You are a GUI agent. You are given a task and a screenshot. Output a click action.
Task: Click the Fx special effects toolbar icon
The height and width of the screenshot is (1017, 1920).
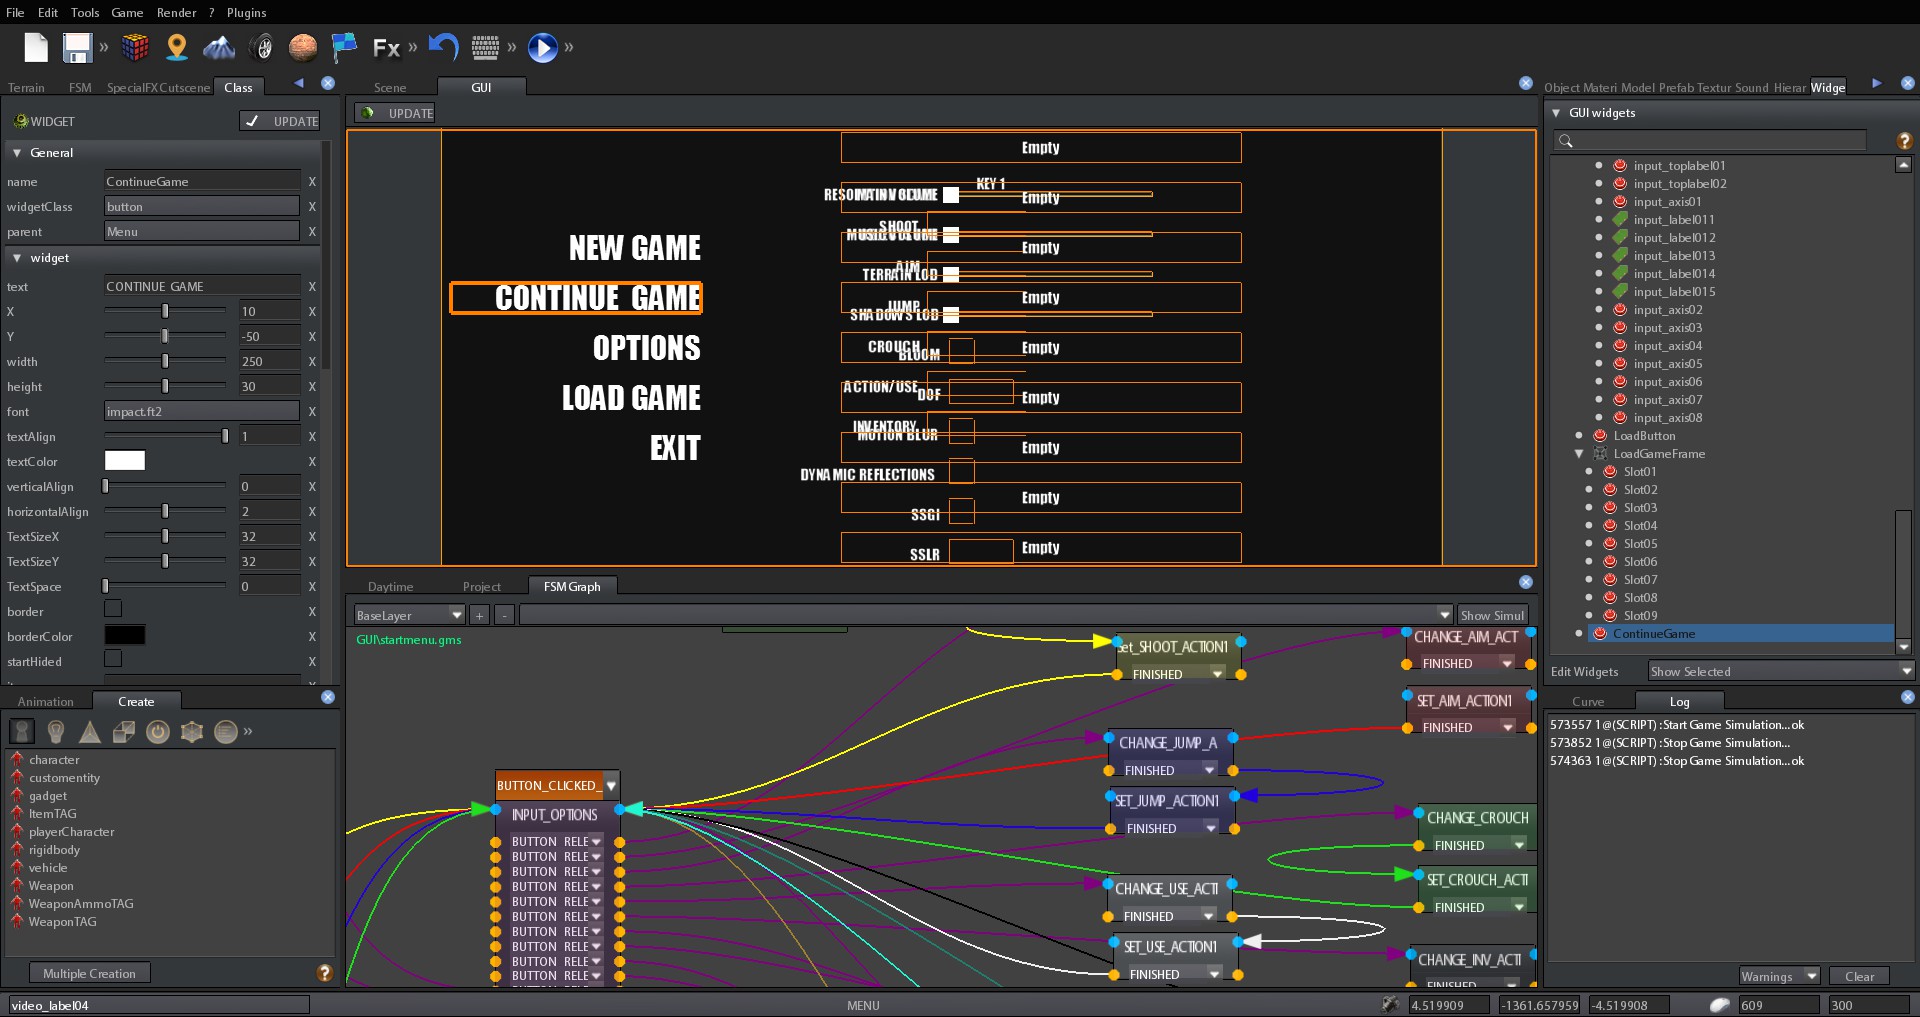pyautogui.click(x=386, y=47)
